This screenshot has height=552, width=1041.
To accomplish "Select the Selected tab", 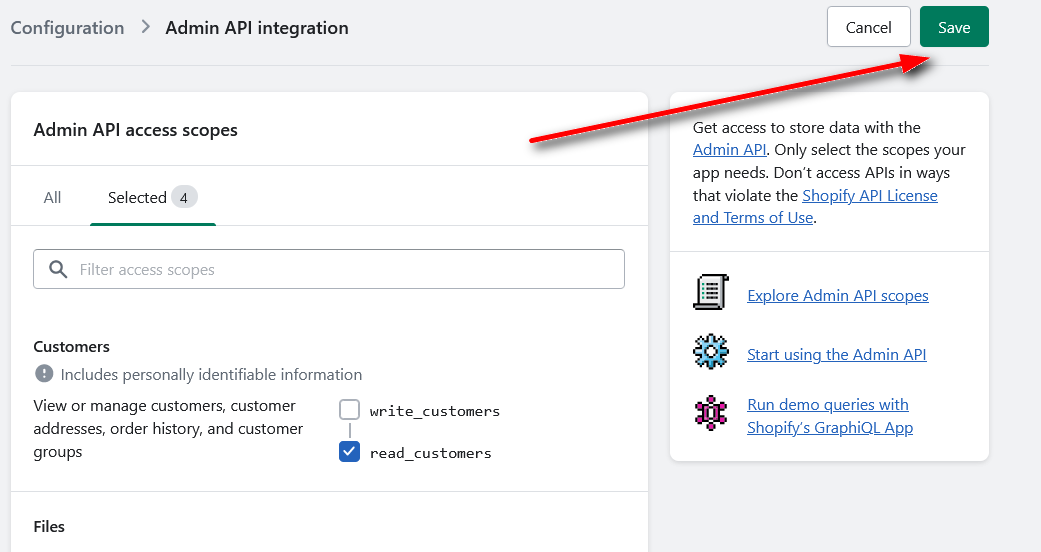I will [153, 197].
